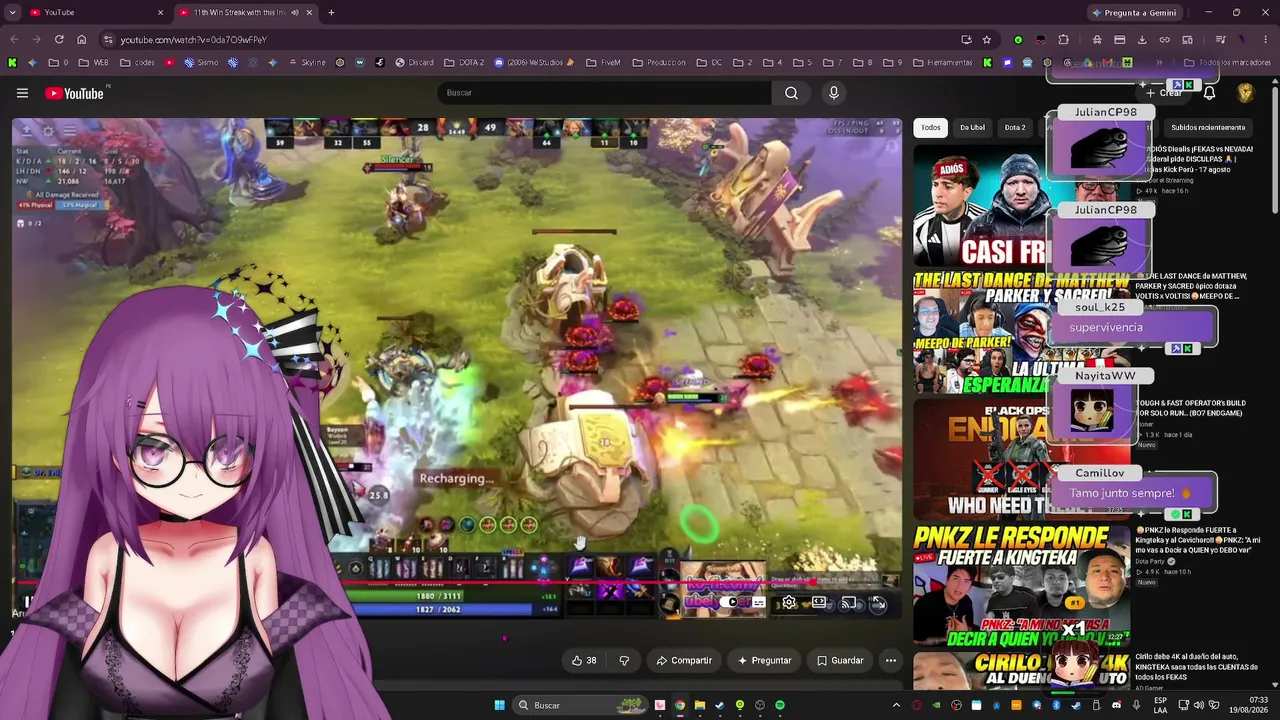Select the Dota 2 filter chip
1280x720 pixels.
coord(1015,127)
